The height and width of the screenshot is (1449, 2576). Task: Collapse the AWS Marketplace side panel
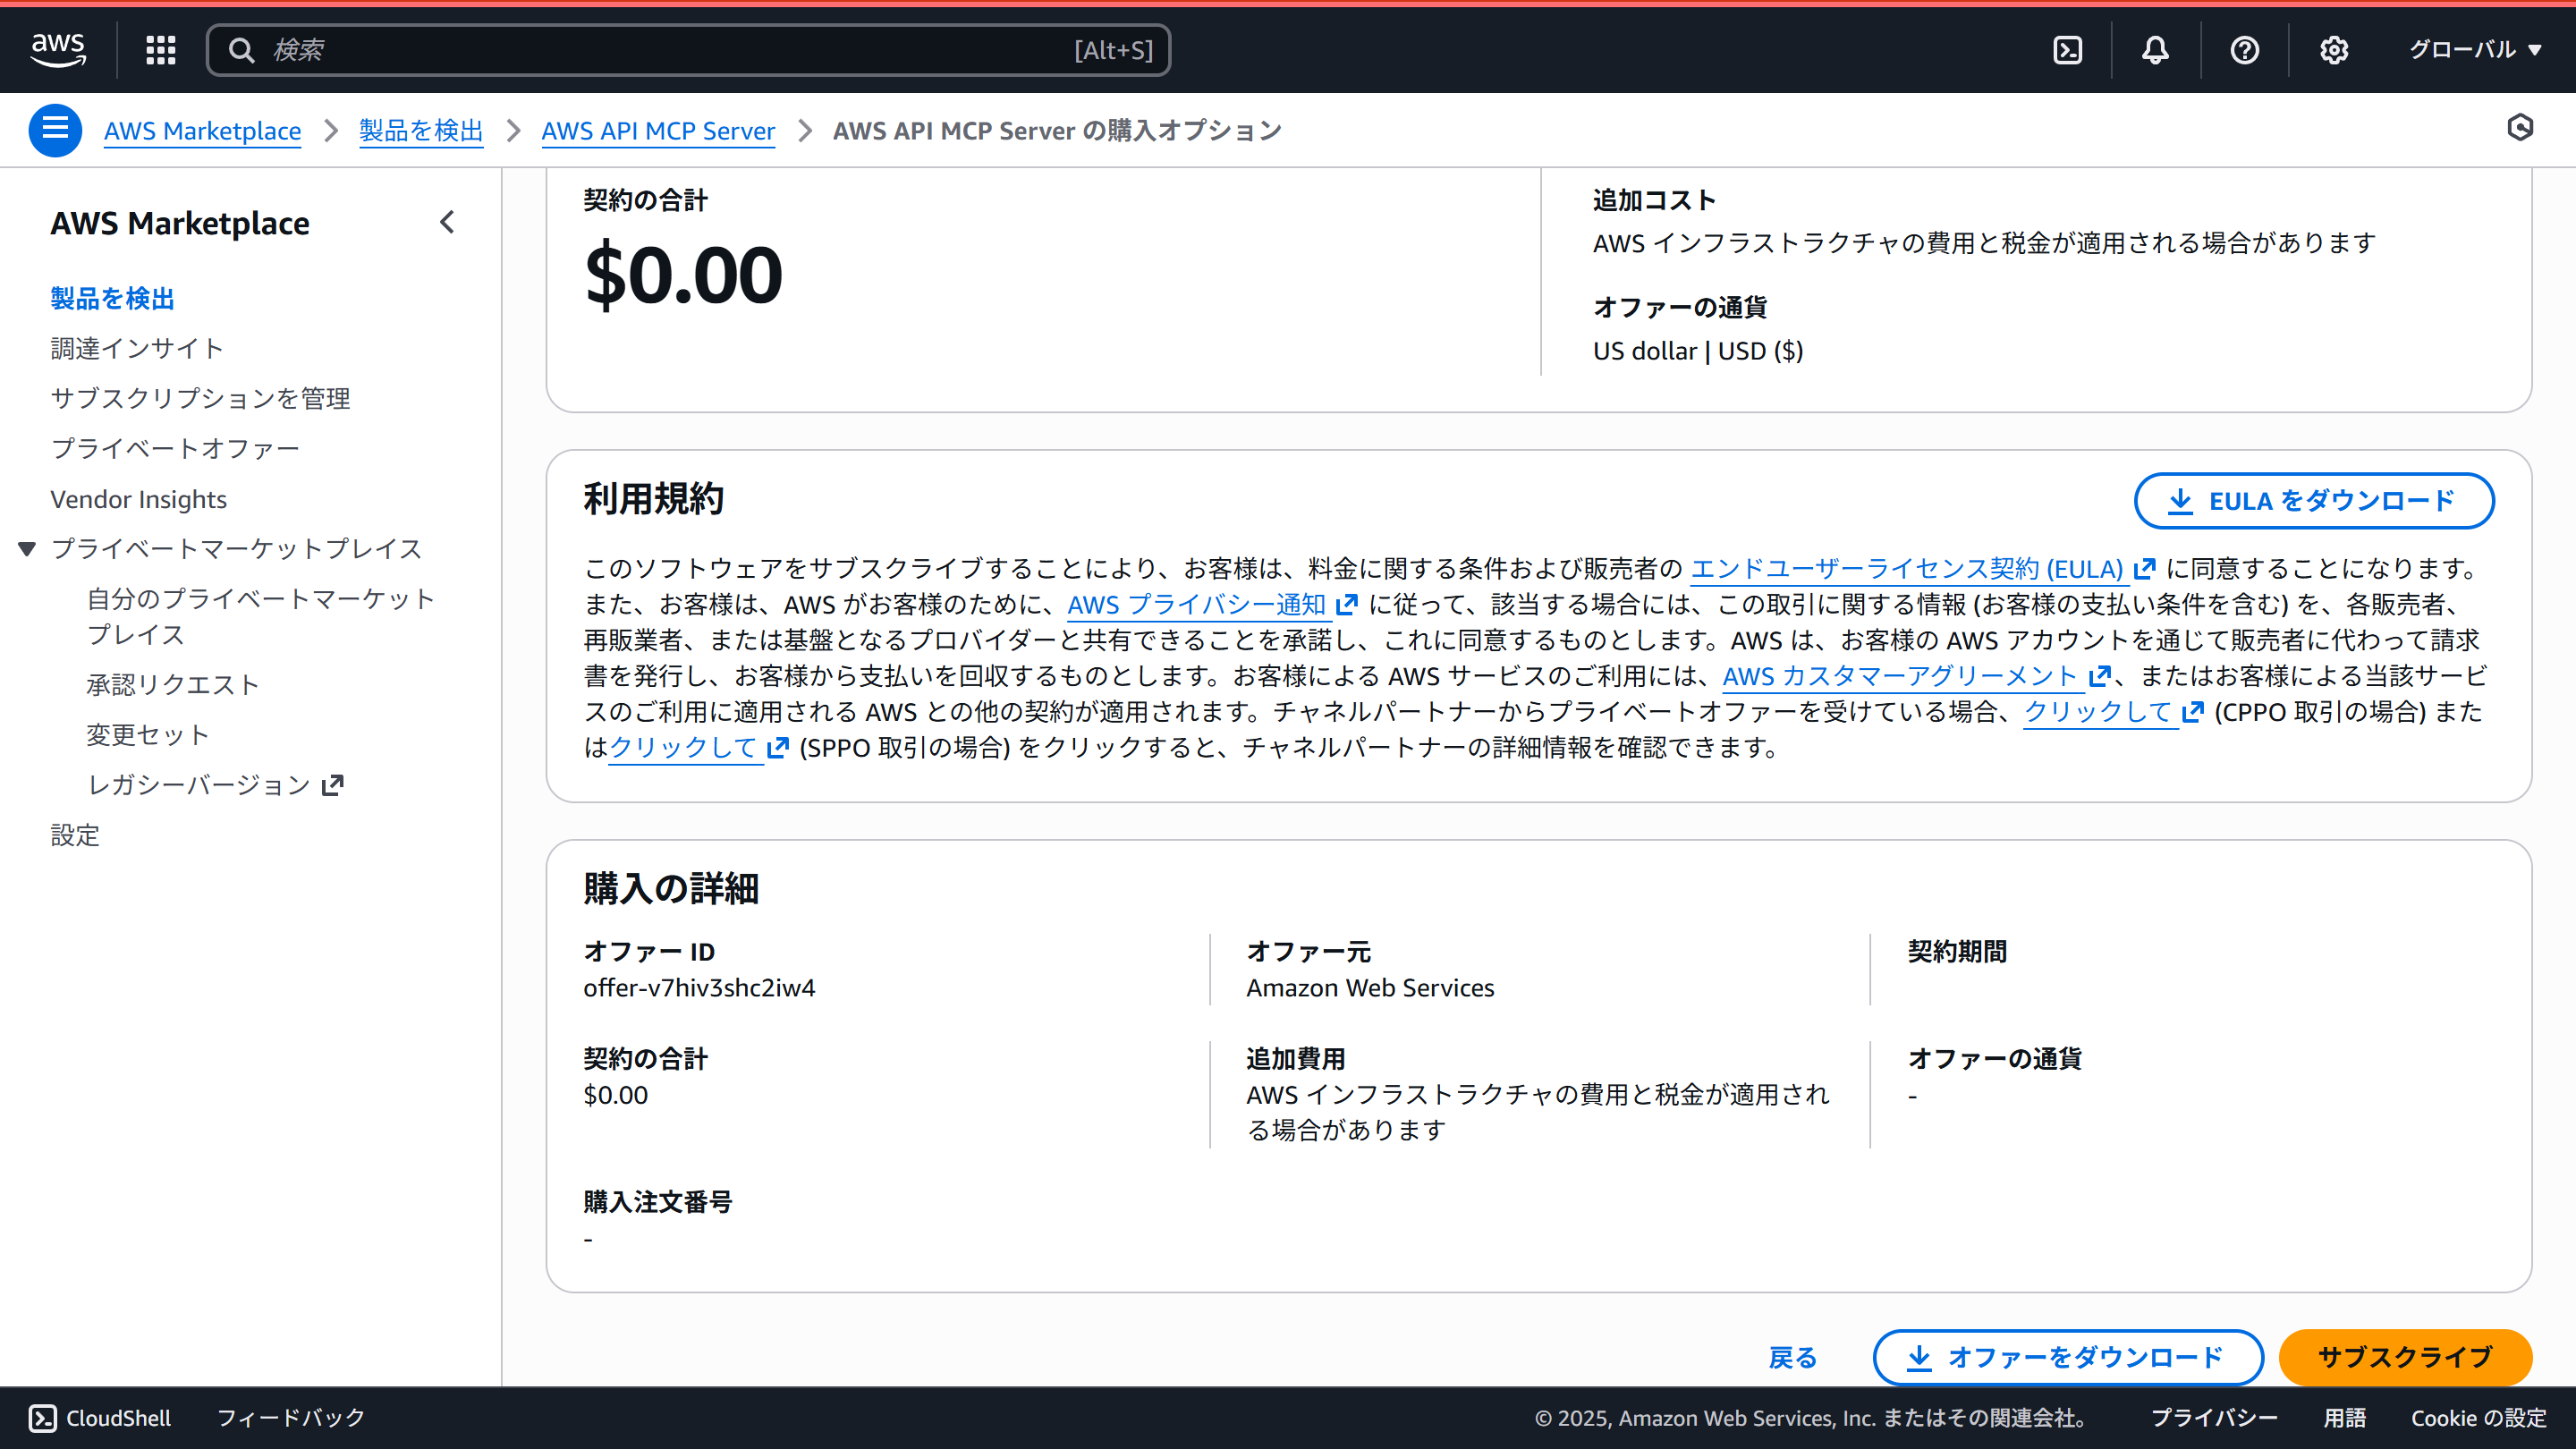(447, 222)
